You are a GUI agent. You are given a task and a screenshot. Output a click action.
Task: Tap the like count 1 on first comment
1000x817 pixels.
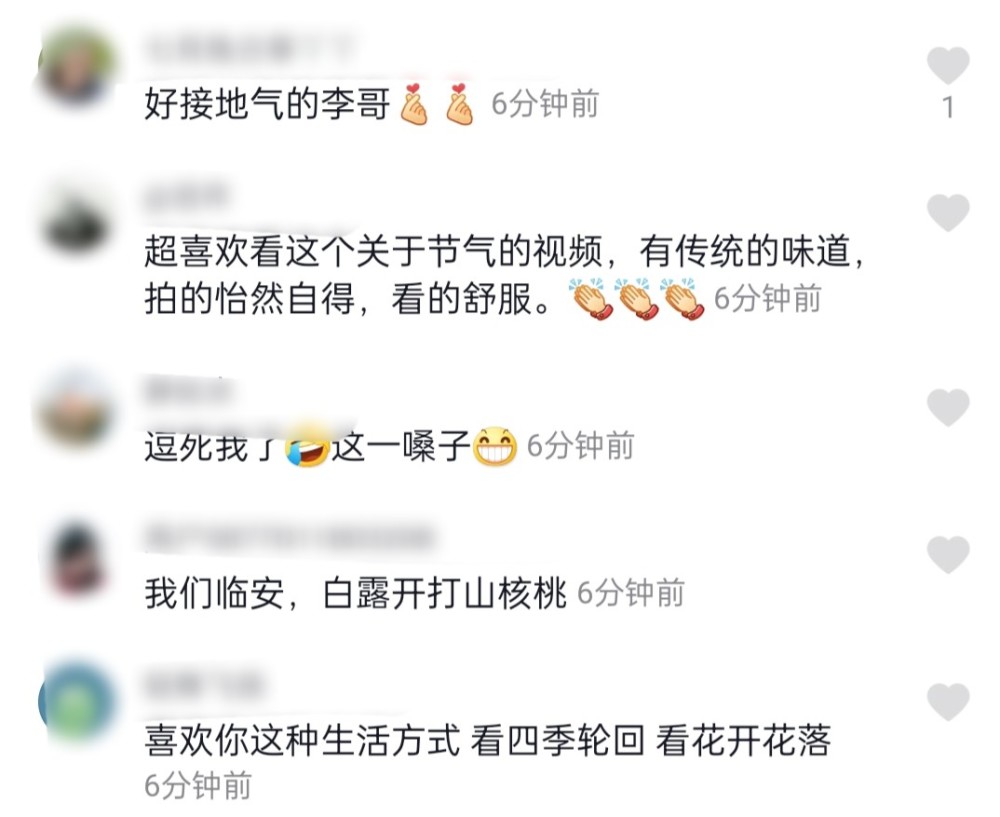tap(948, 108)
